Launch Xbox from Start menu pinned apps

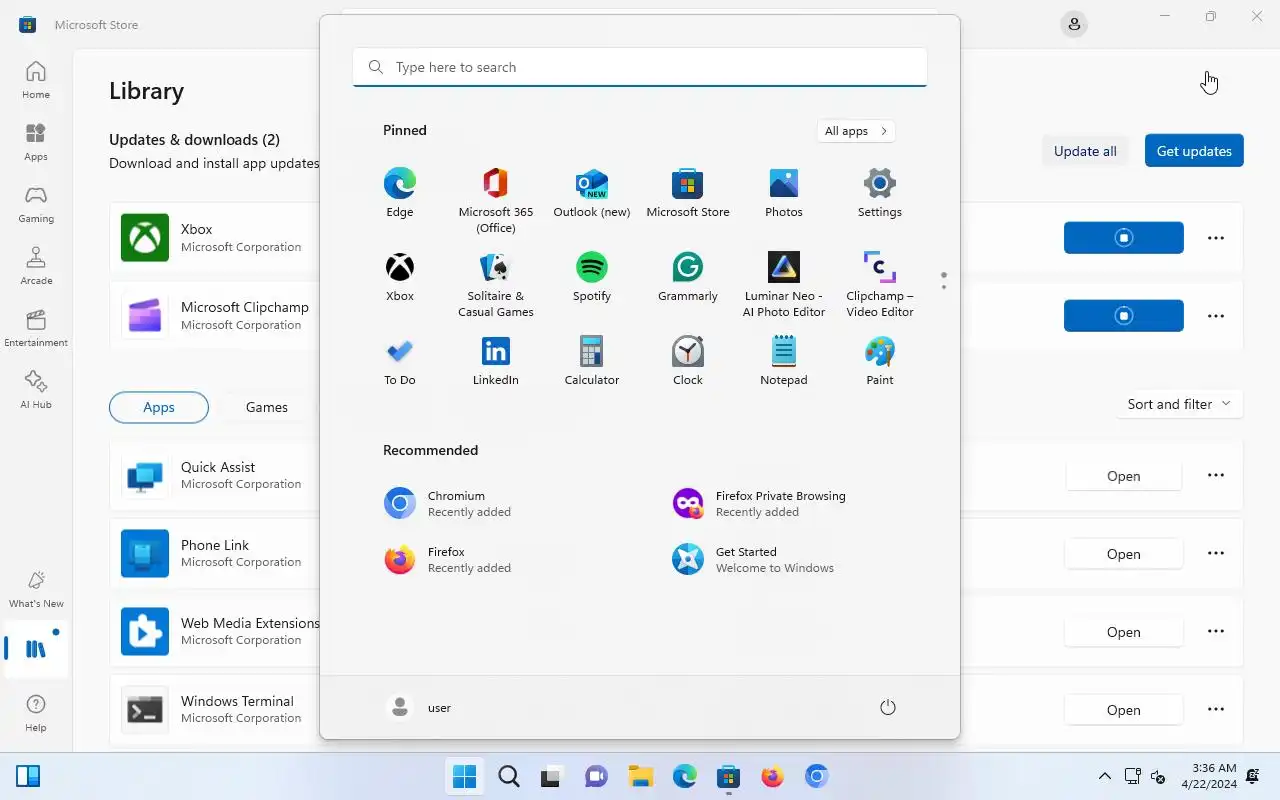point(399,276)
